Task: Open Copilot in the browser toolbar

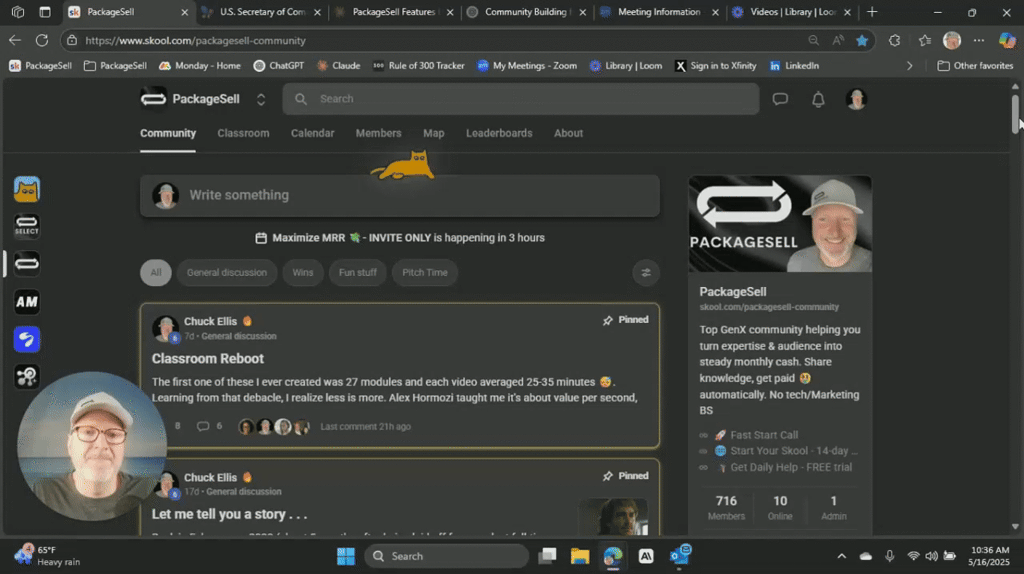Action: coord(1006,40)
